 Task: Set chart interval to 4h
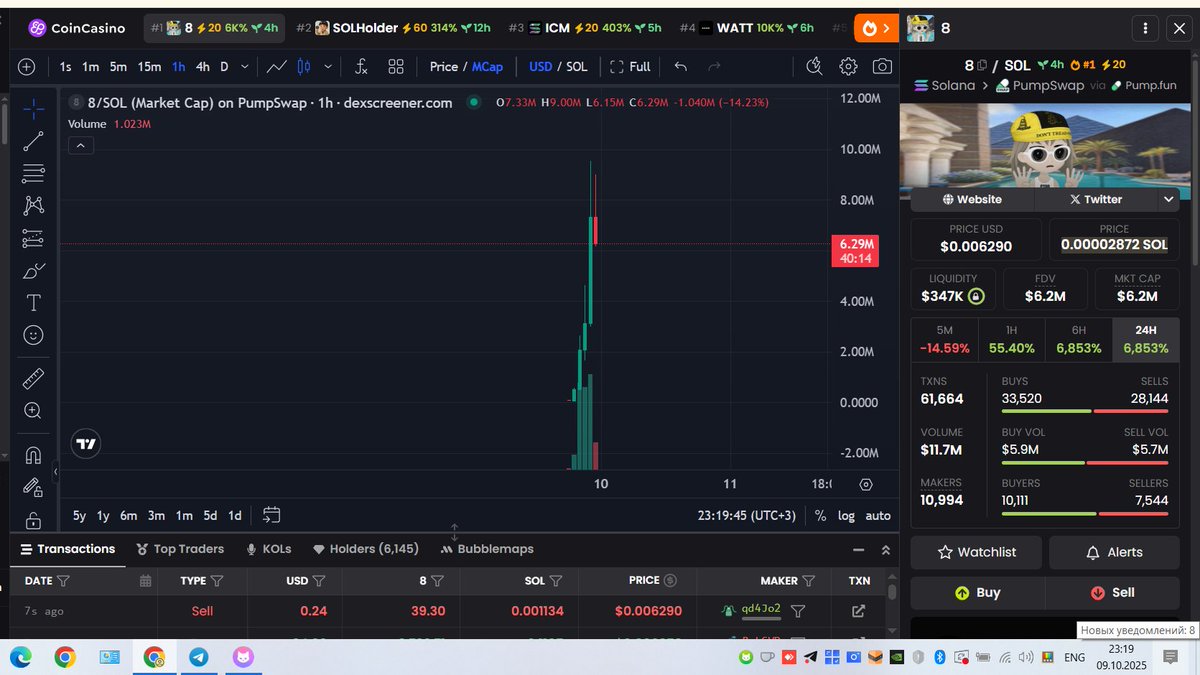coord(203,67)
